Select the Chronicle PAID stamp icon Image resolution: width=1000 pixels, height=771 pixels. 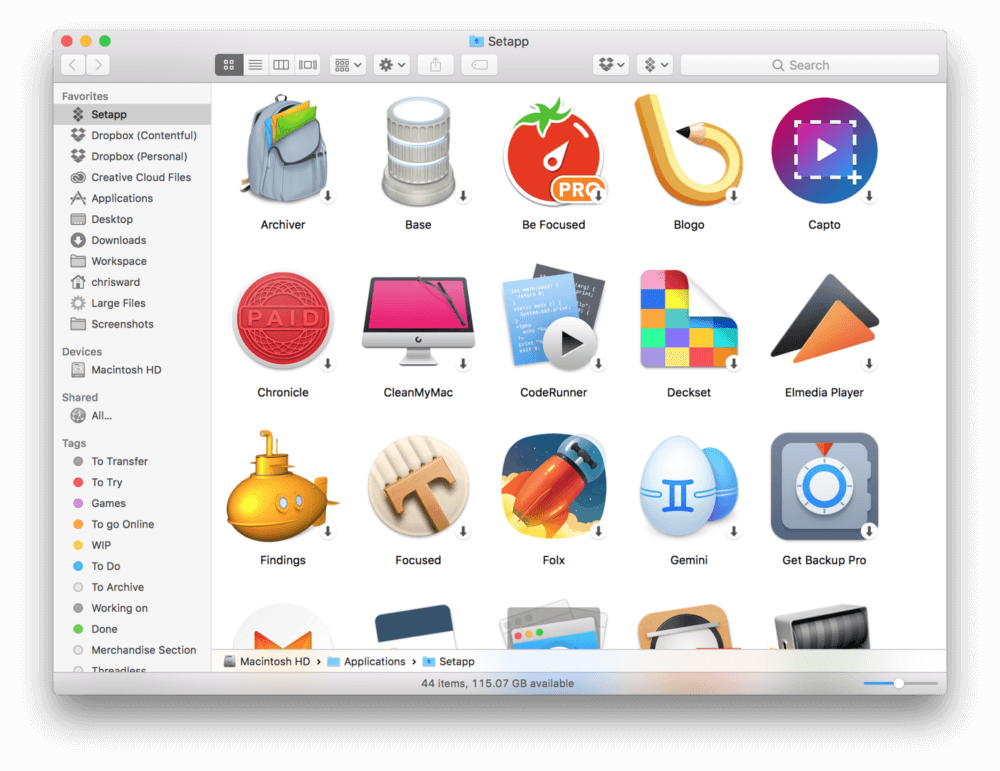(283, 319)
